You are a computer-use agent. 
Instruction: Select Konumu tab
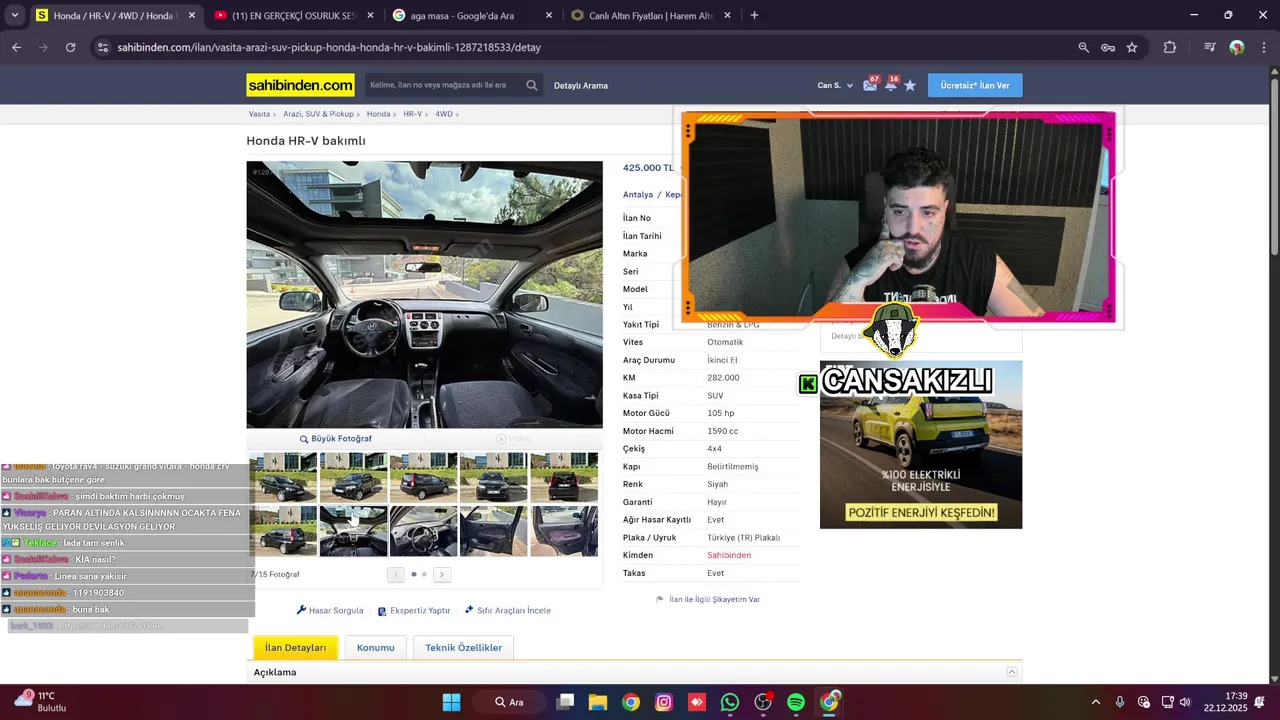(376, 647)
